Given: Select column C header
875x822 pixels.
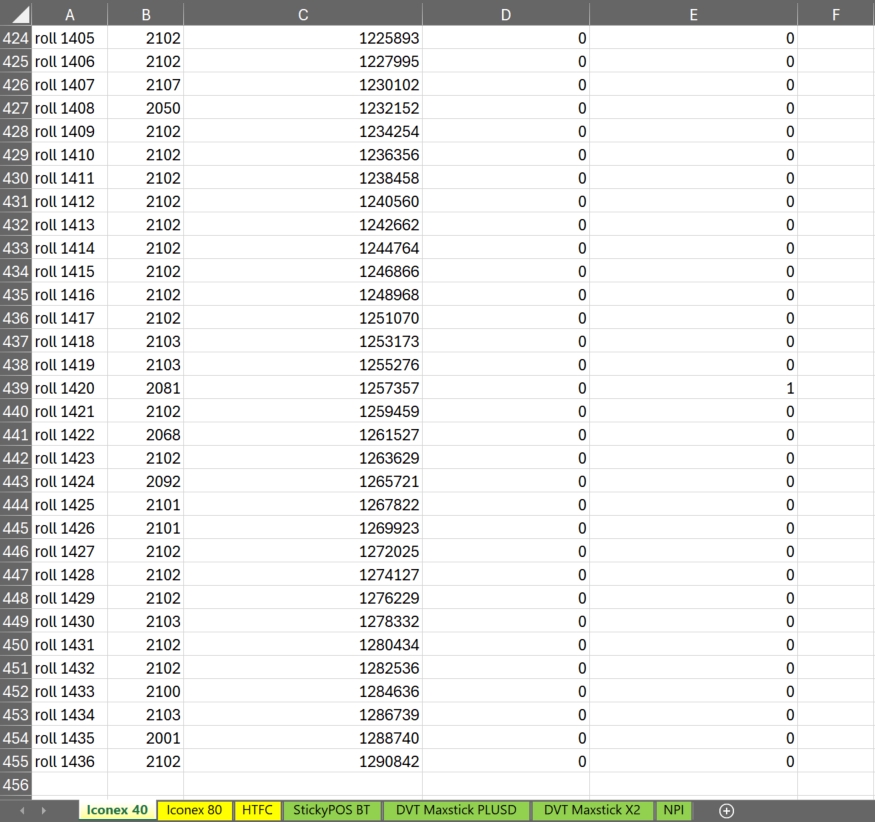Looking at the screenshot, I should [x=303, y=14].
